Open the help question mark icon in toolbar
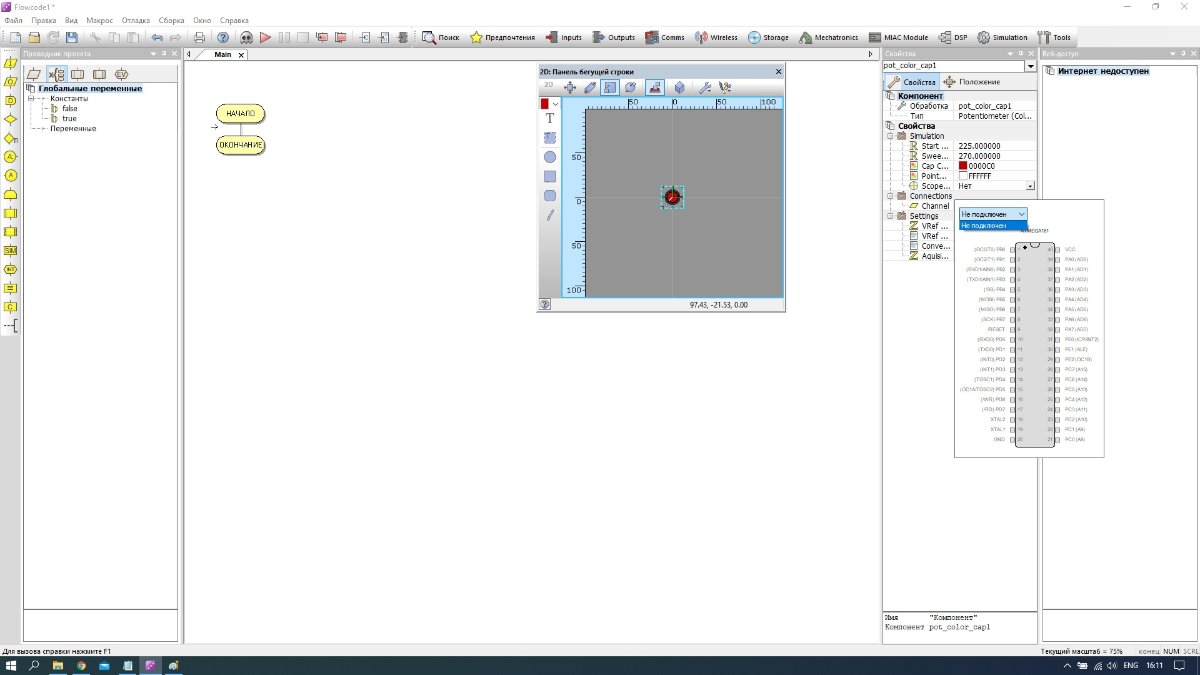The image size is (1200, 675). [x=223, y=38]
